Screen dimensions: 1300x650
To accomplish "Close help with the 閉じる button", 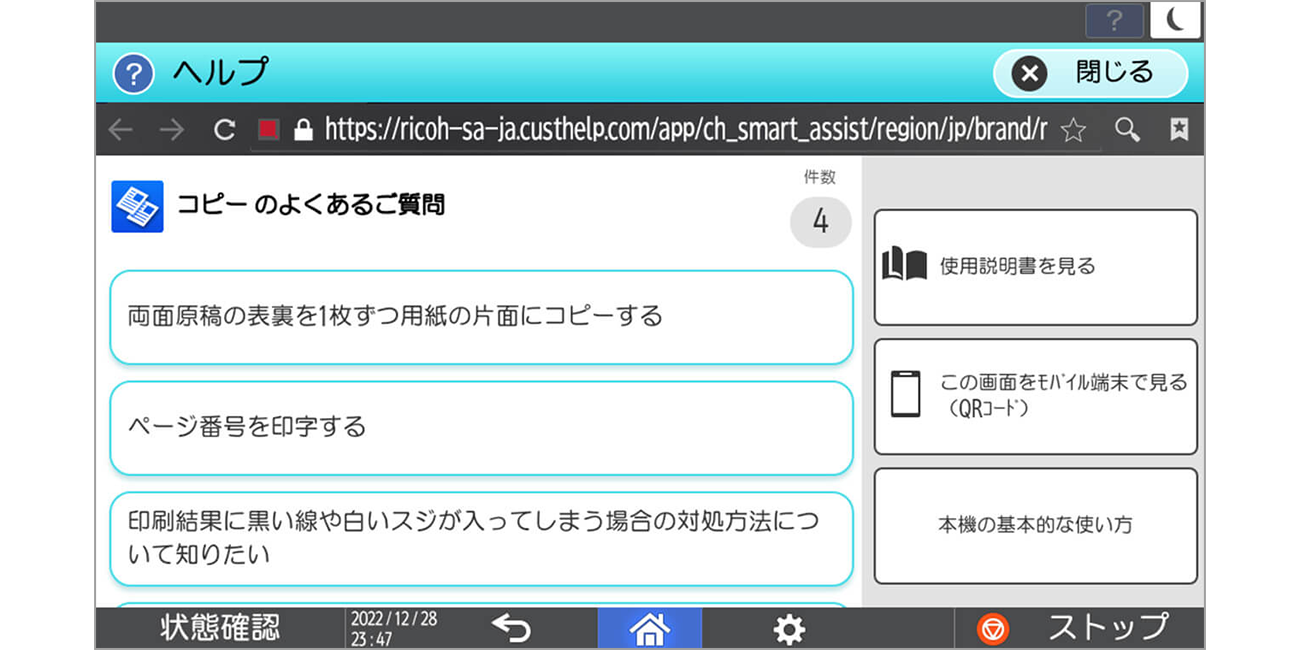I will tap(1090, 73).
